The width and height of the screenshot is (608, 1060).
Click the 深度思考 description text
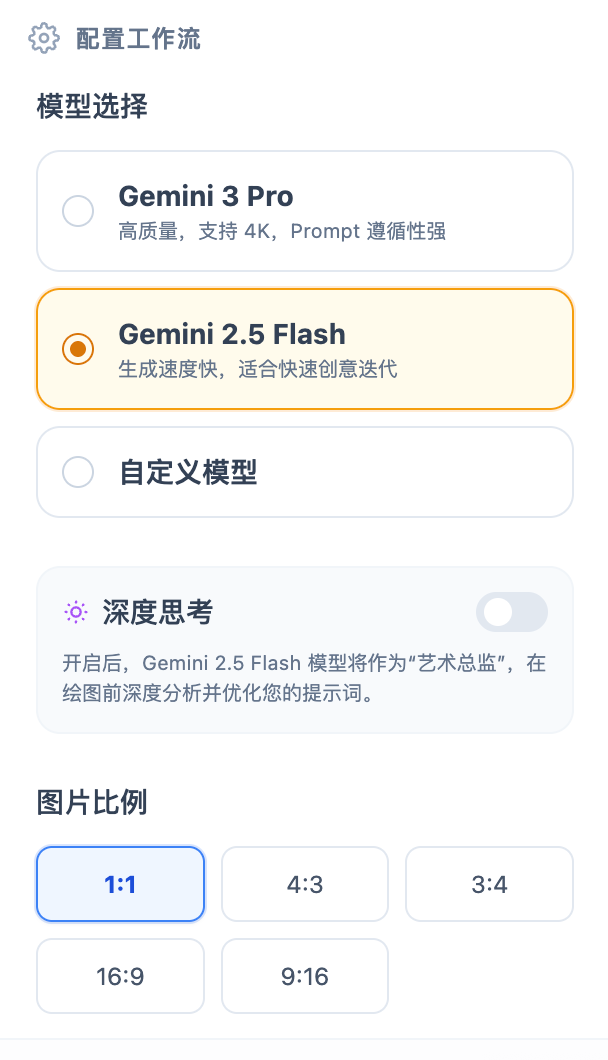tap(300, 675)
